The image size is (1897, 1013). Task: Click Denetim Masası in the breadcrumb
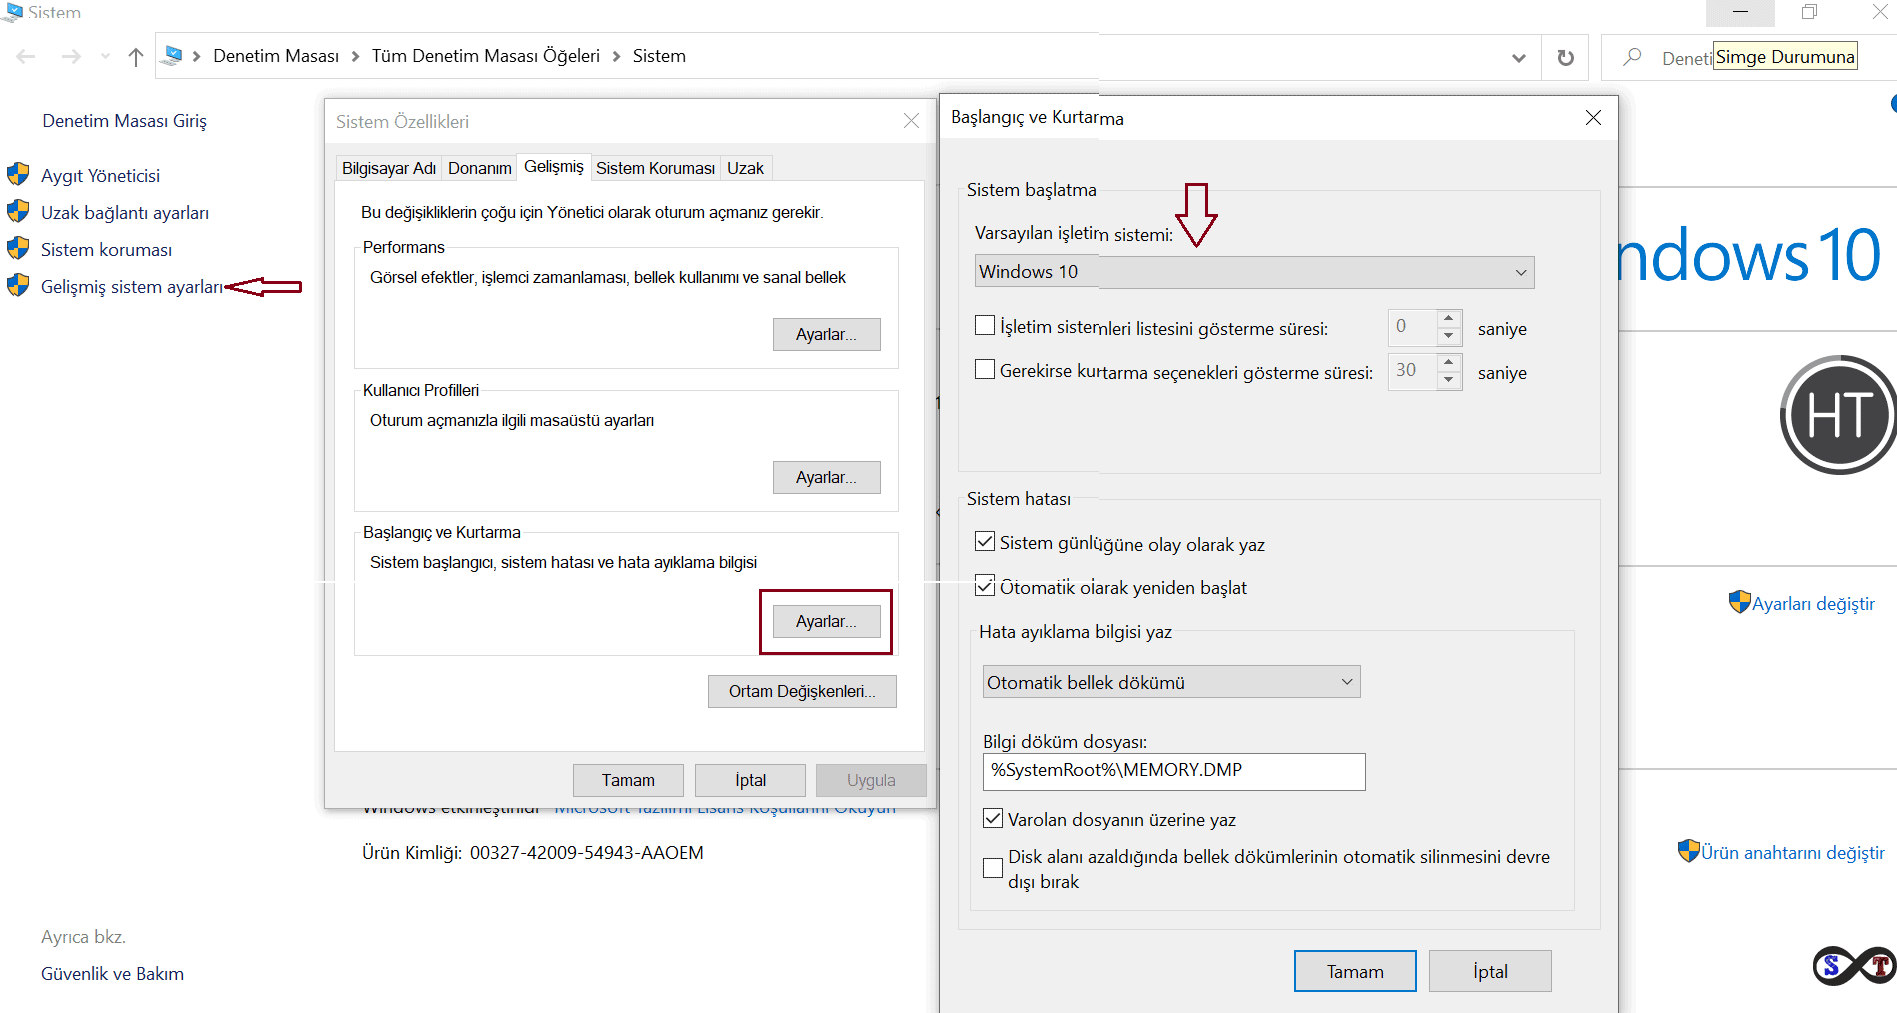276,56
